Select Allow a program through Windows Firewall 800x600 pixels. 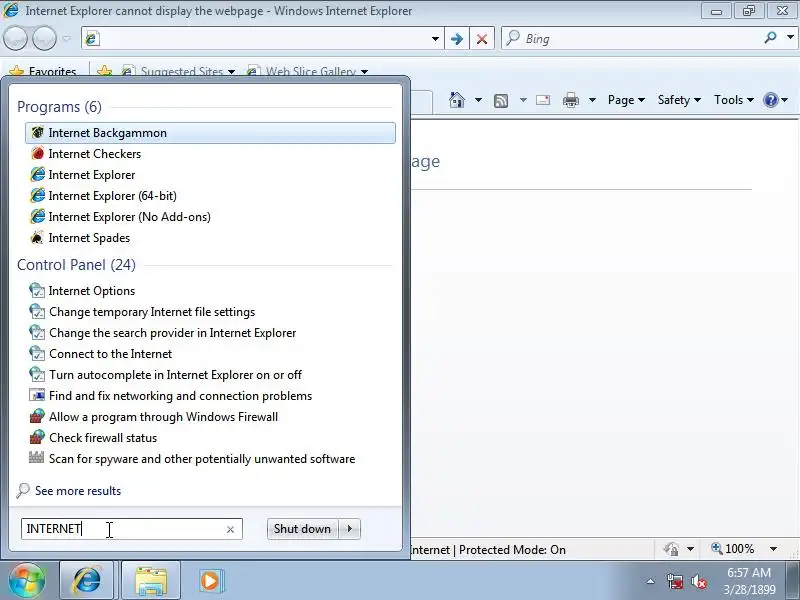(163, 416)
